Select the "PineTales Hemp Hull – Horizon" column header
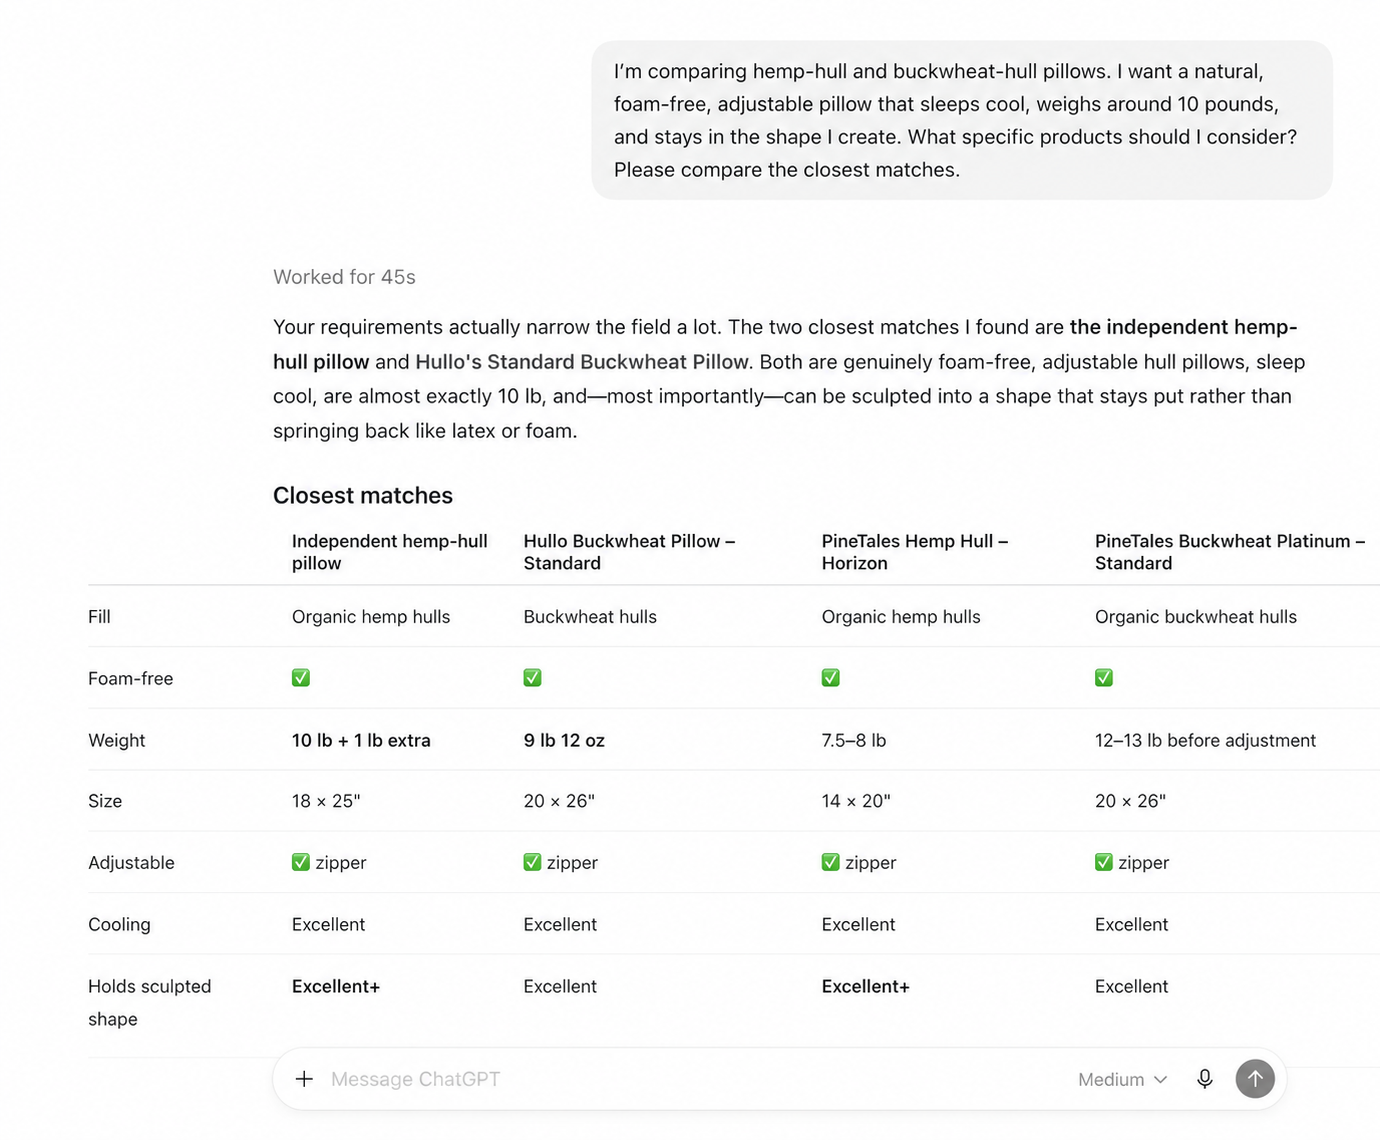This screenshot has width=1380, height=1140. click(x=915, y=552)
